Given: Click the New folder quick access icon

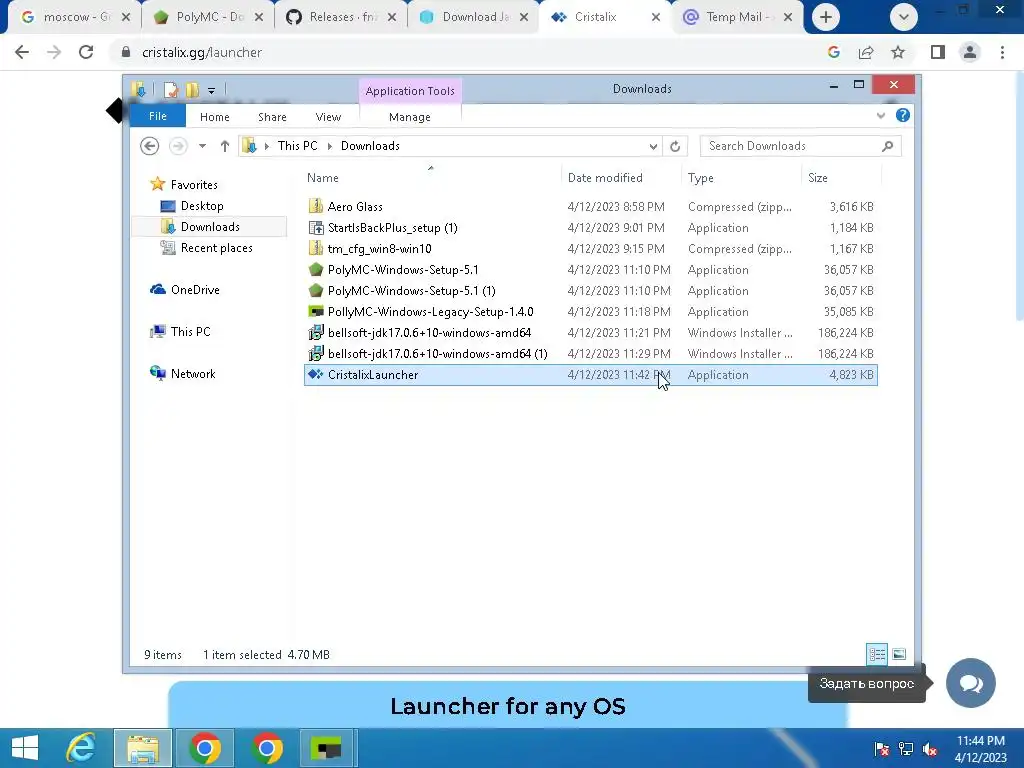Looking at the screenshot, I should tap(192, 90).
